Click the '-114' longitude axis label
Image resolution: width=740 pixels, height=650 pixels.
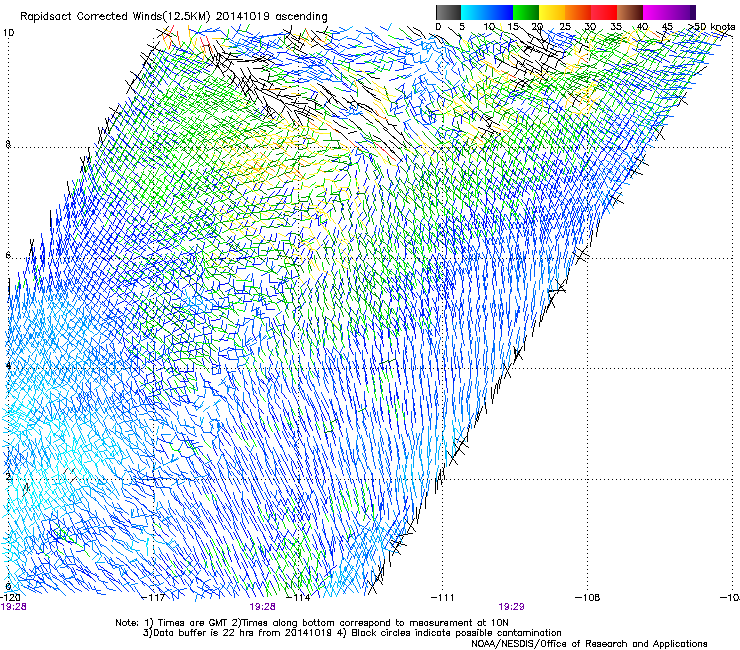pos(299,598)
